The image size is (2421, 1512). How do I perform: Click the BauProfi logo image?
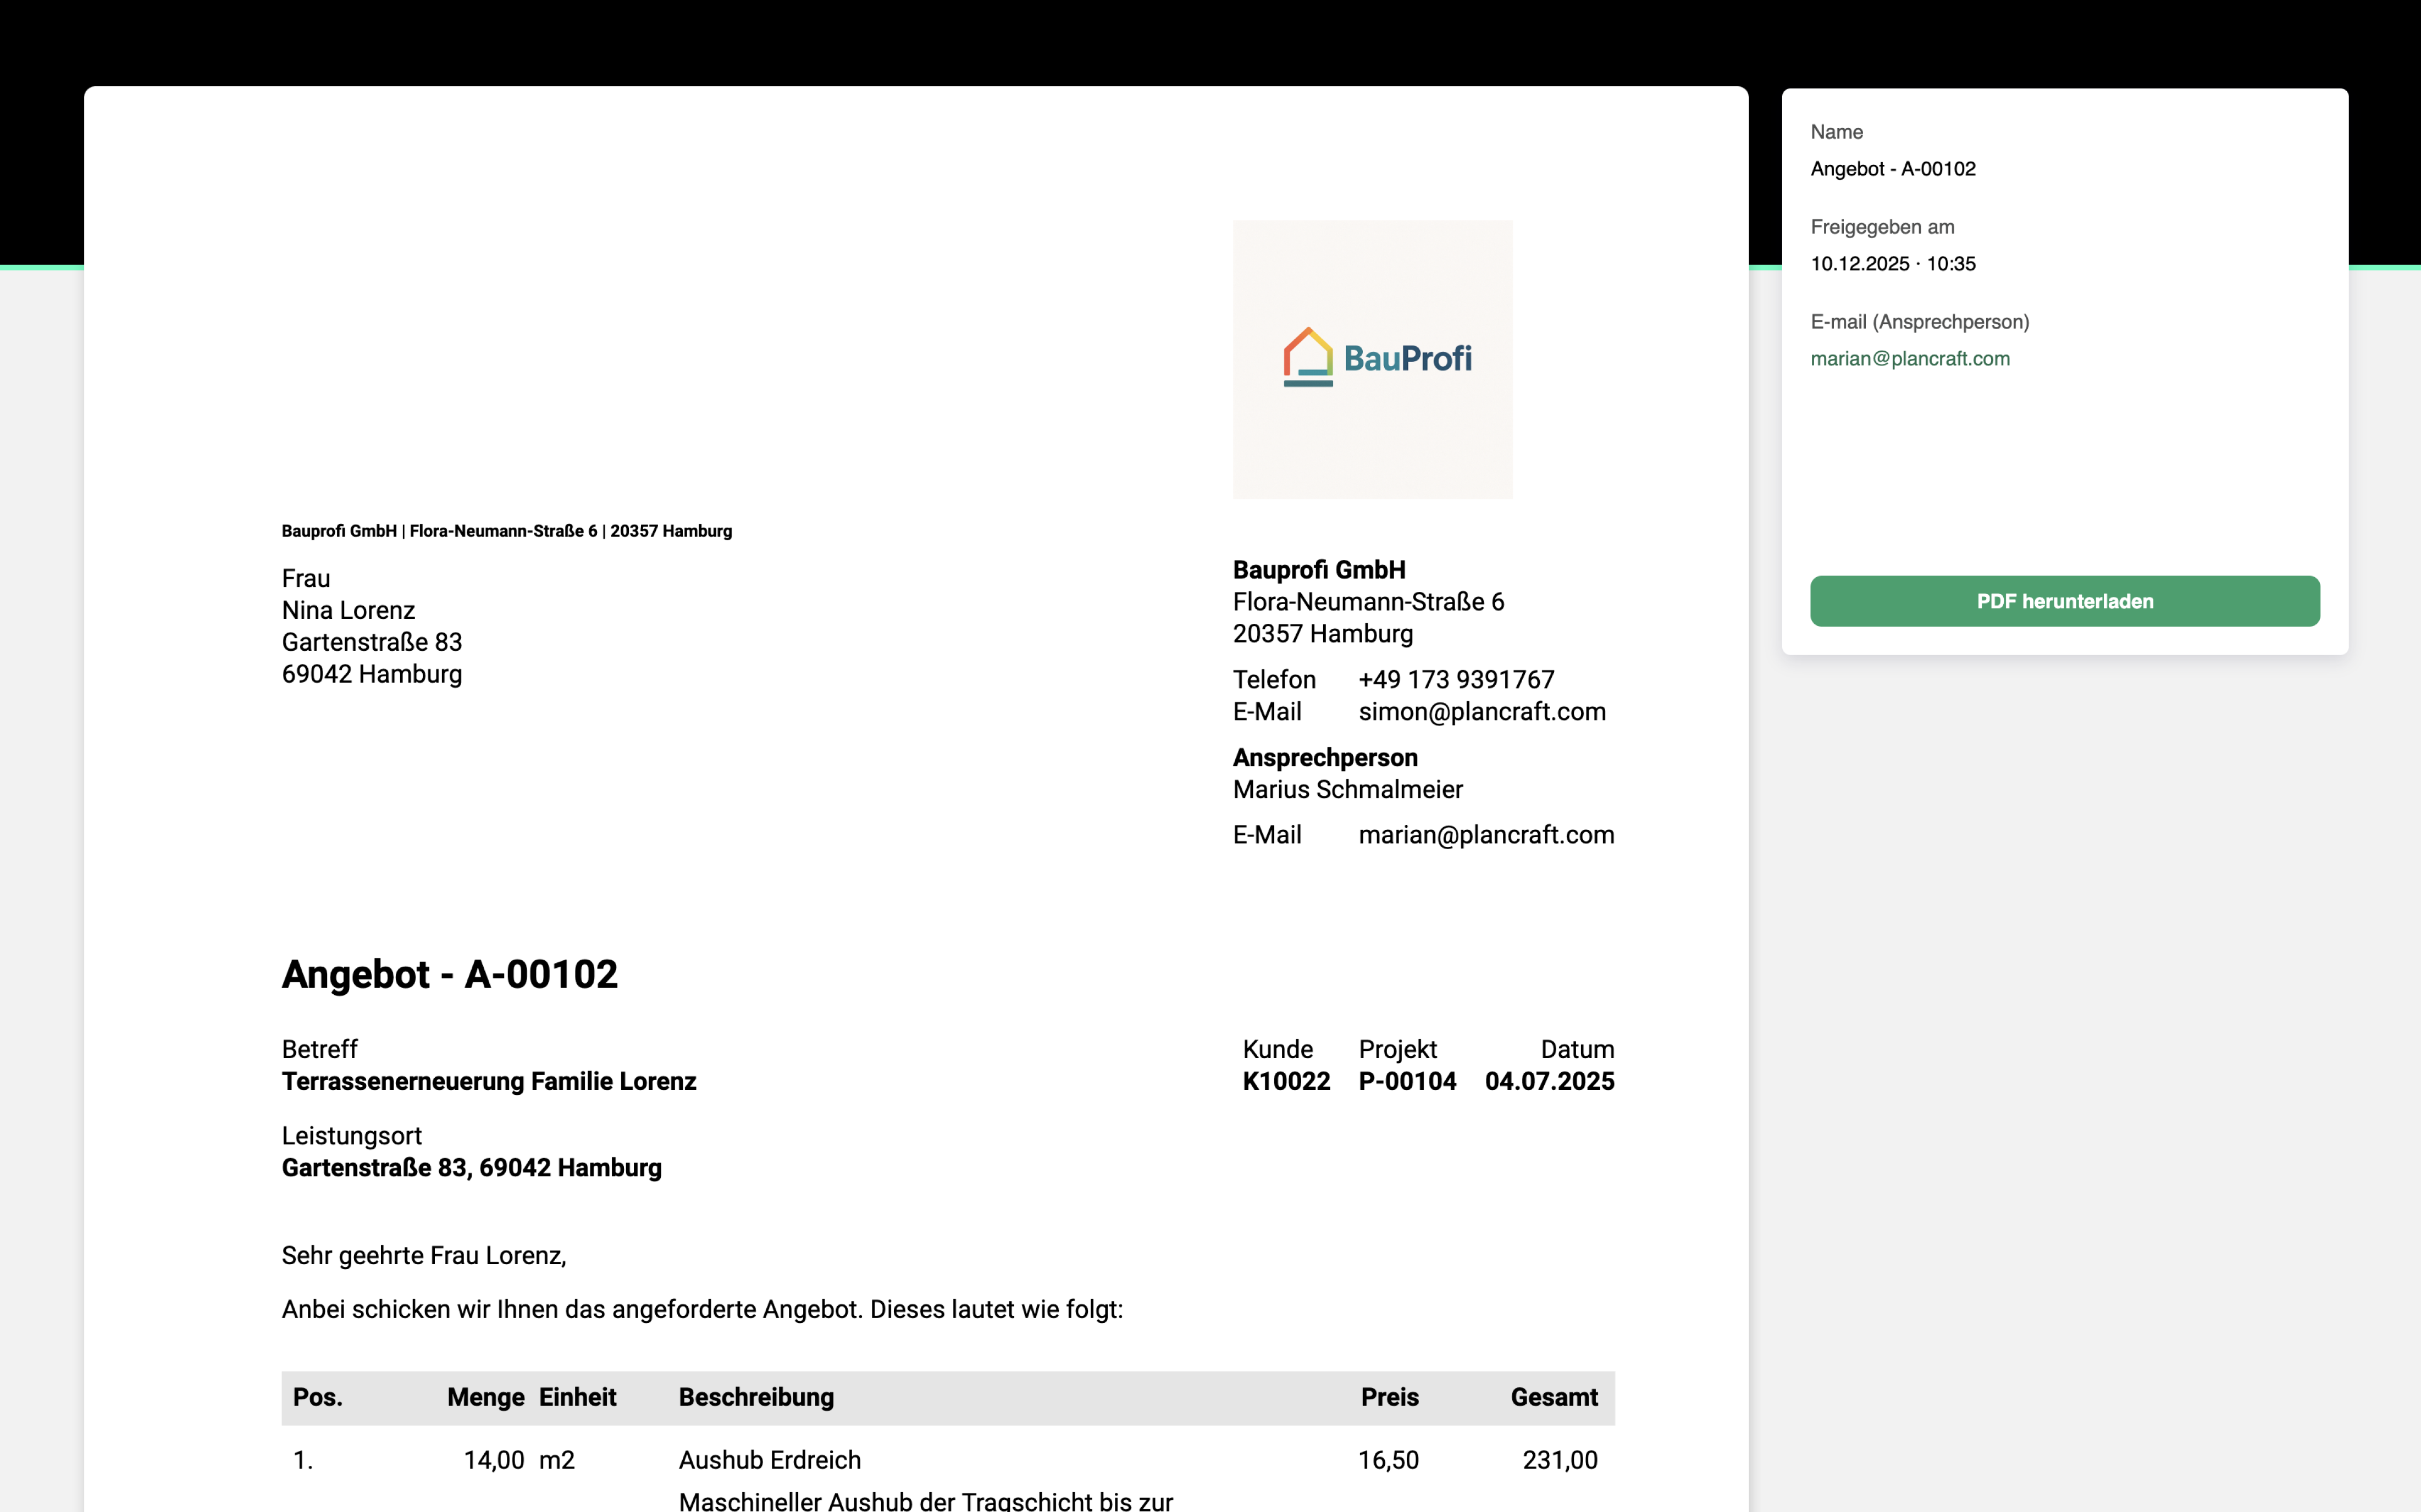1372,359
